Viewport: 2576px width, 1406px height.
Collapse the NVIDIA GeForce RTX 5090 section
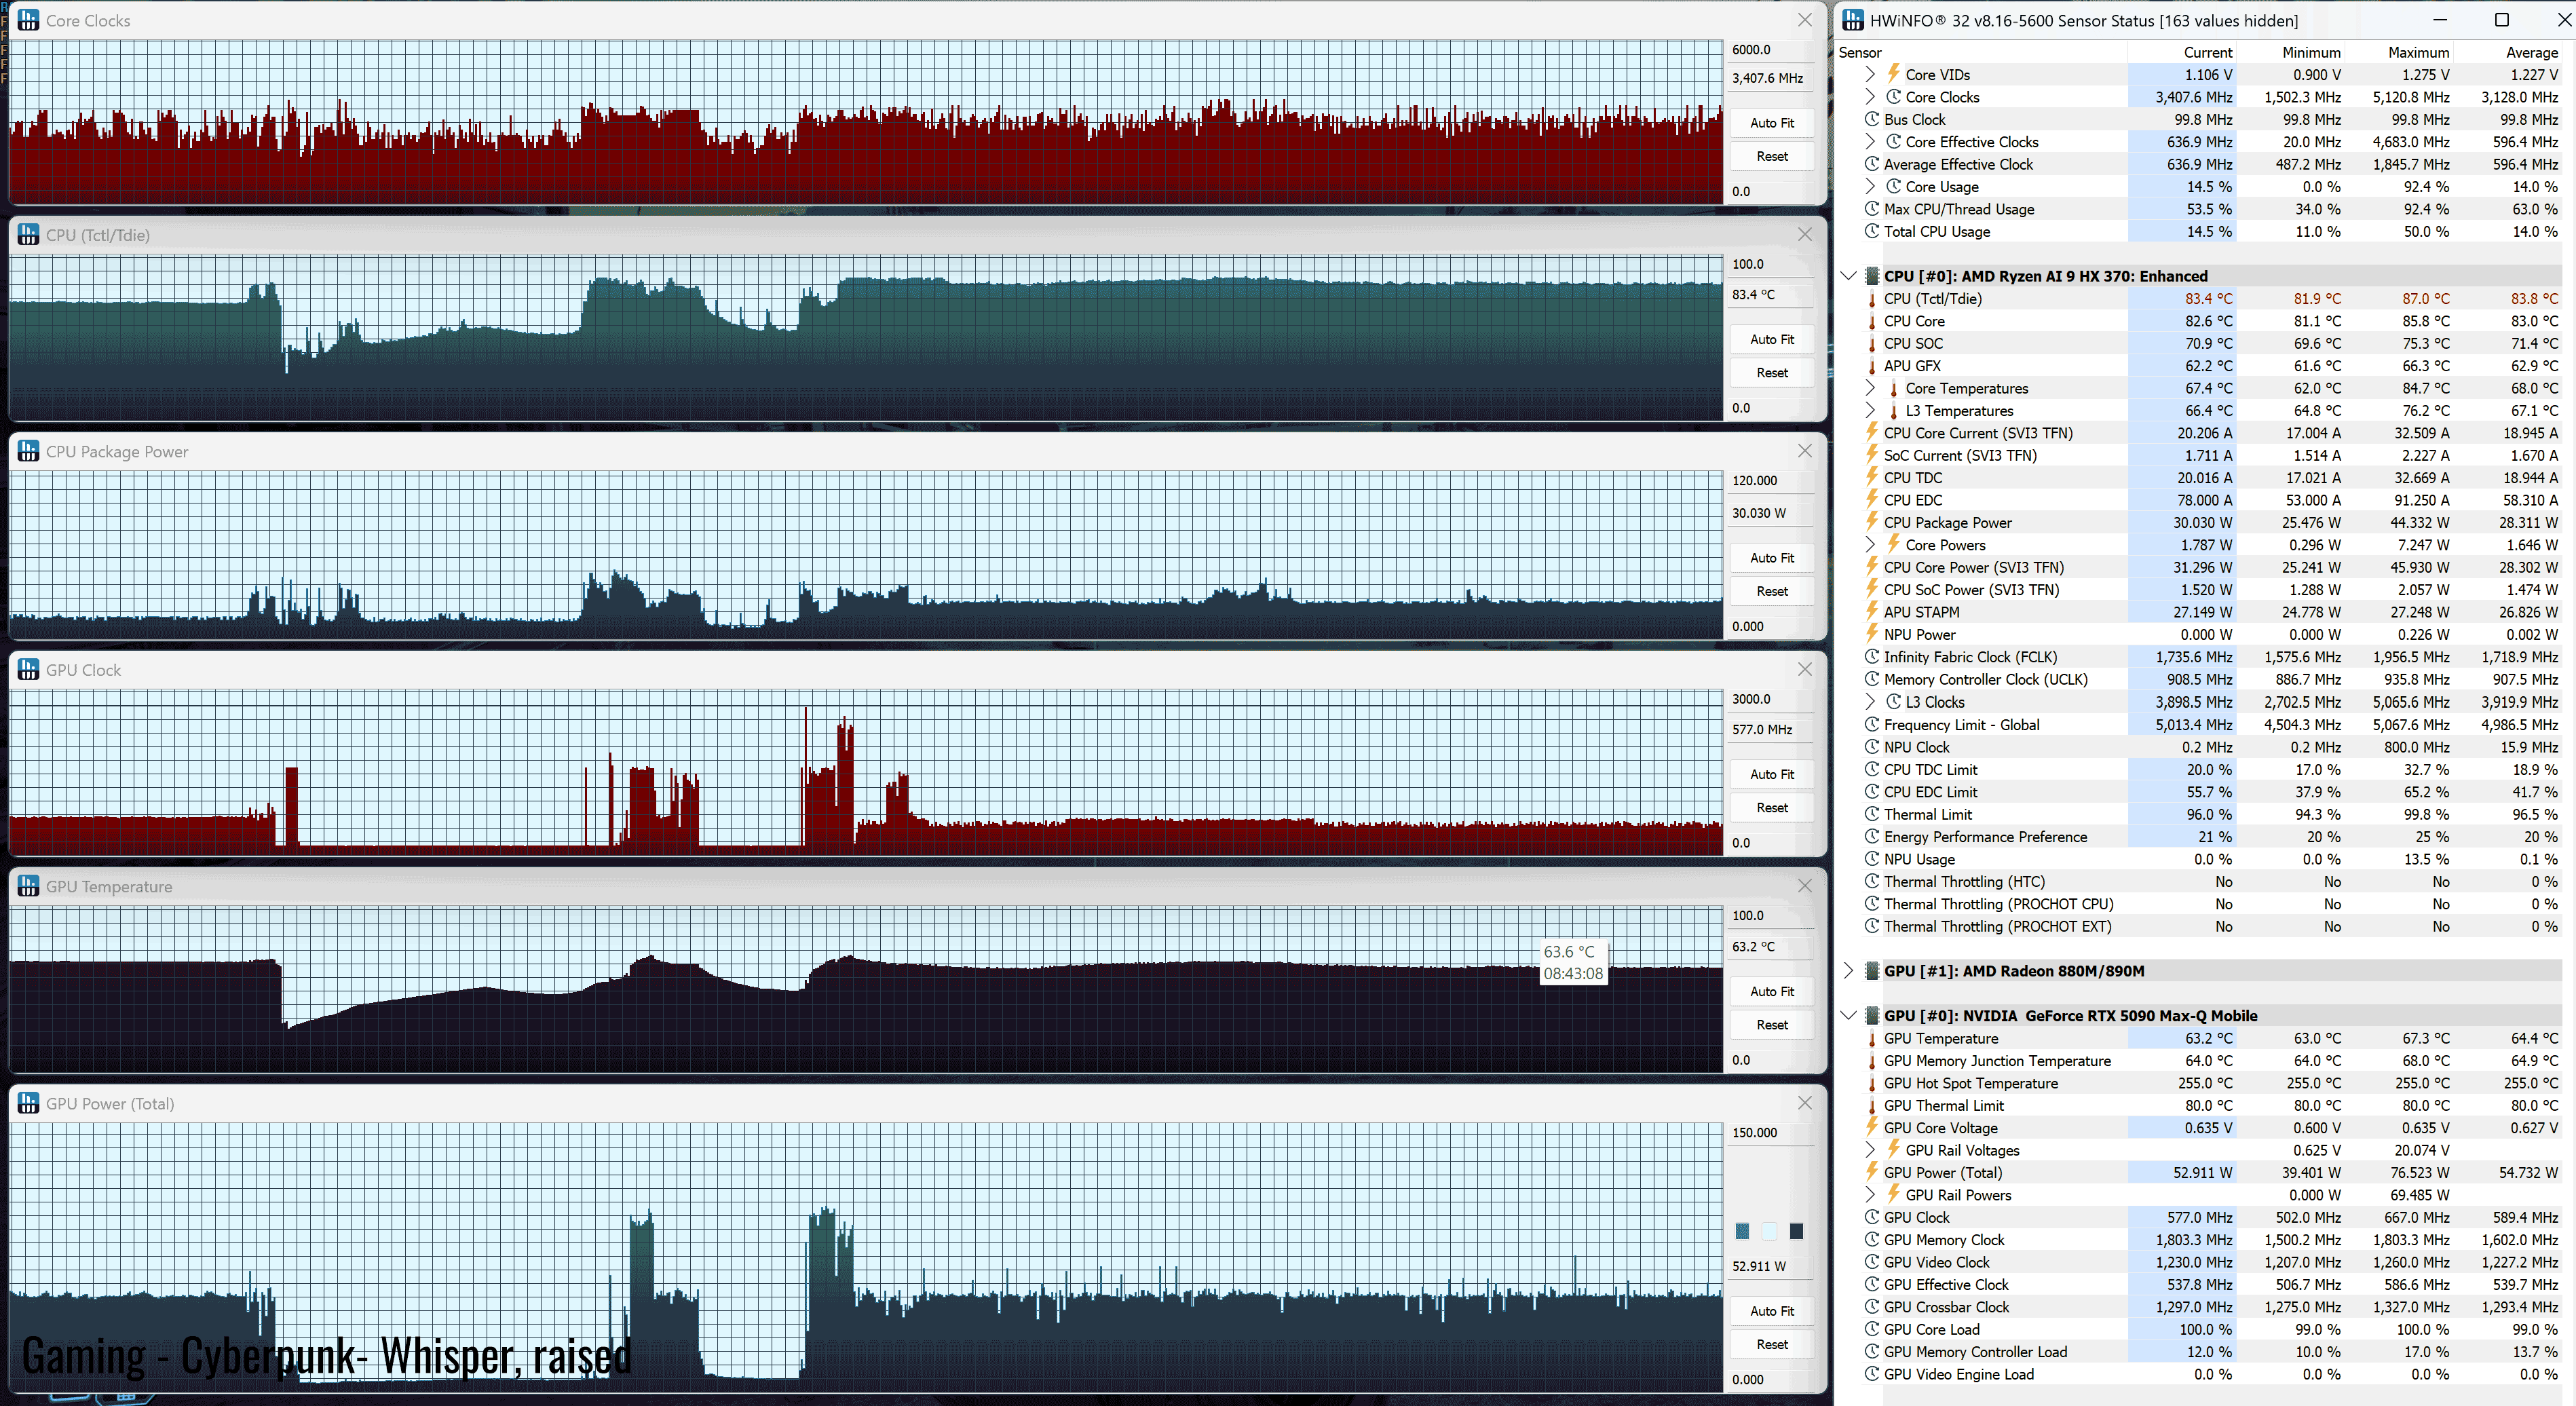click(x=1848, y=1015)
